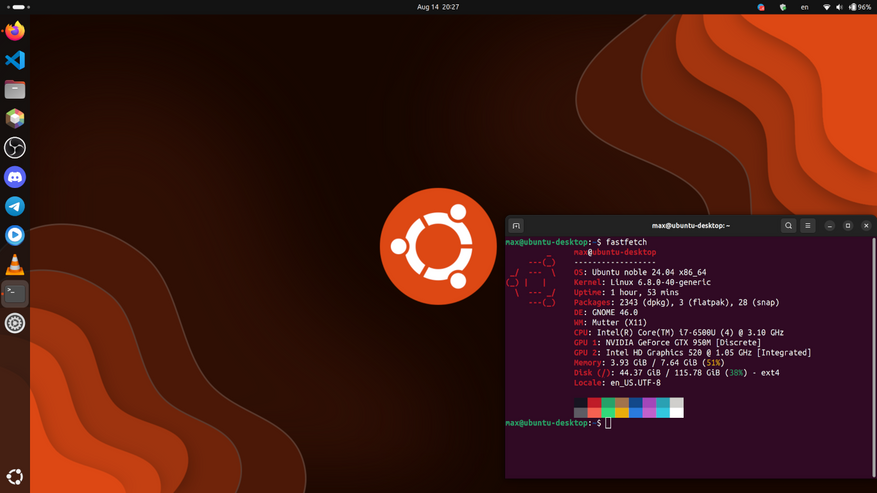Open the Activities workspace indicator

click(18, 7)
